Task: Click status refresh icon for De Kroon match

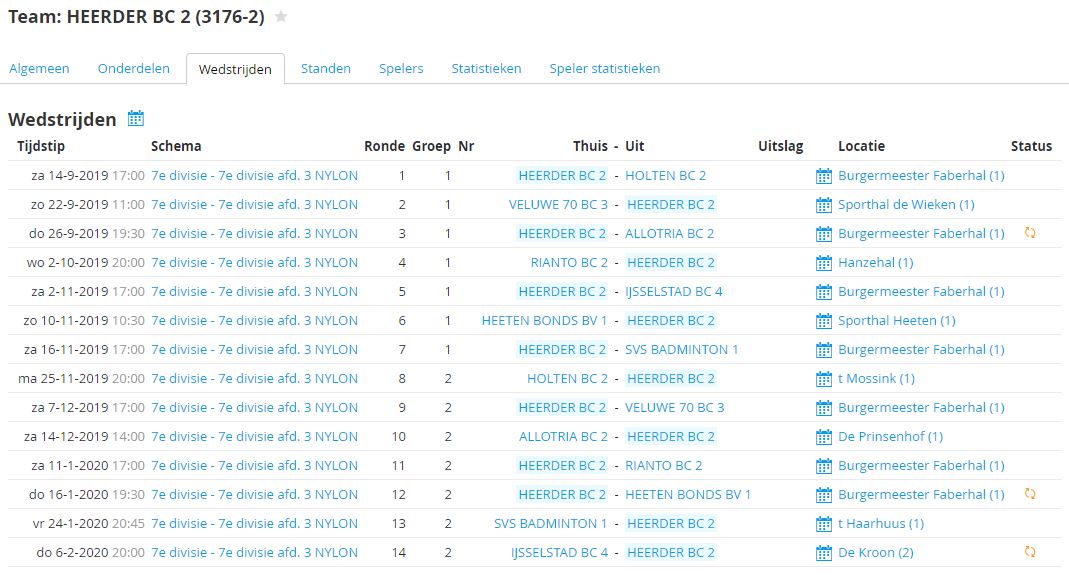Action: (x=1030, y=552)
